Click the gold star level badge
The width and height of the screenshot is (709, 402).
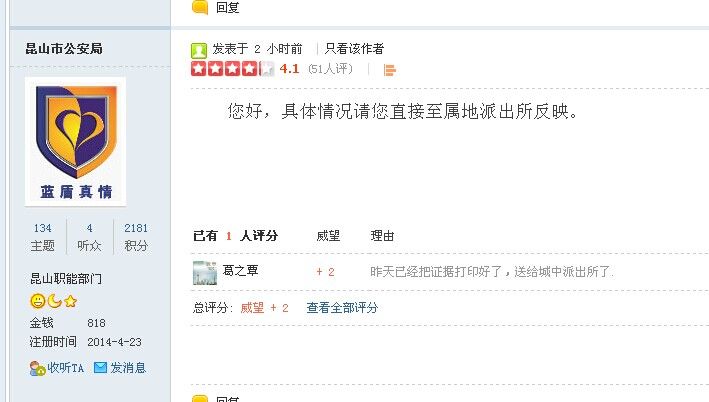70,301
